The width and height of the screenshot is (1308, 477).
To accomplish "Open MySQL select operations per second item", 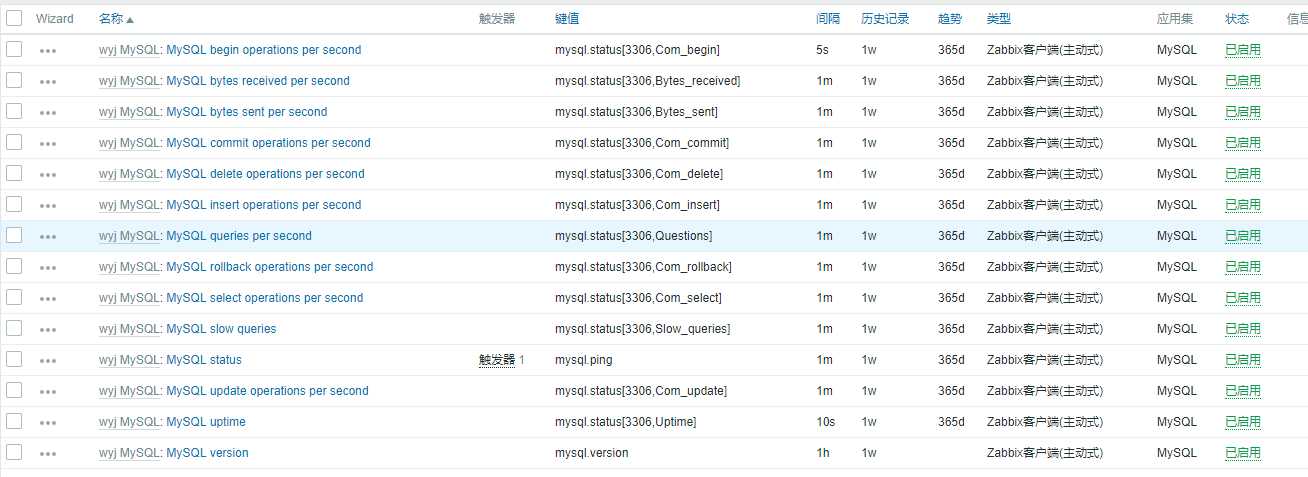I will tap(265, 298).
